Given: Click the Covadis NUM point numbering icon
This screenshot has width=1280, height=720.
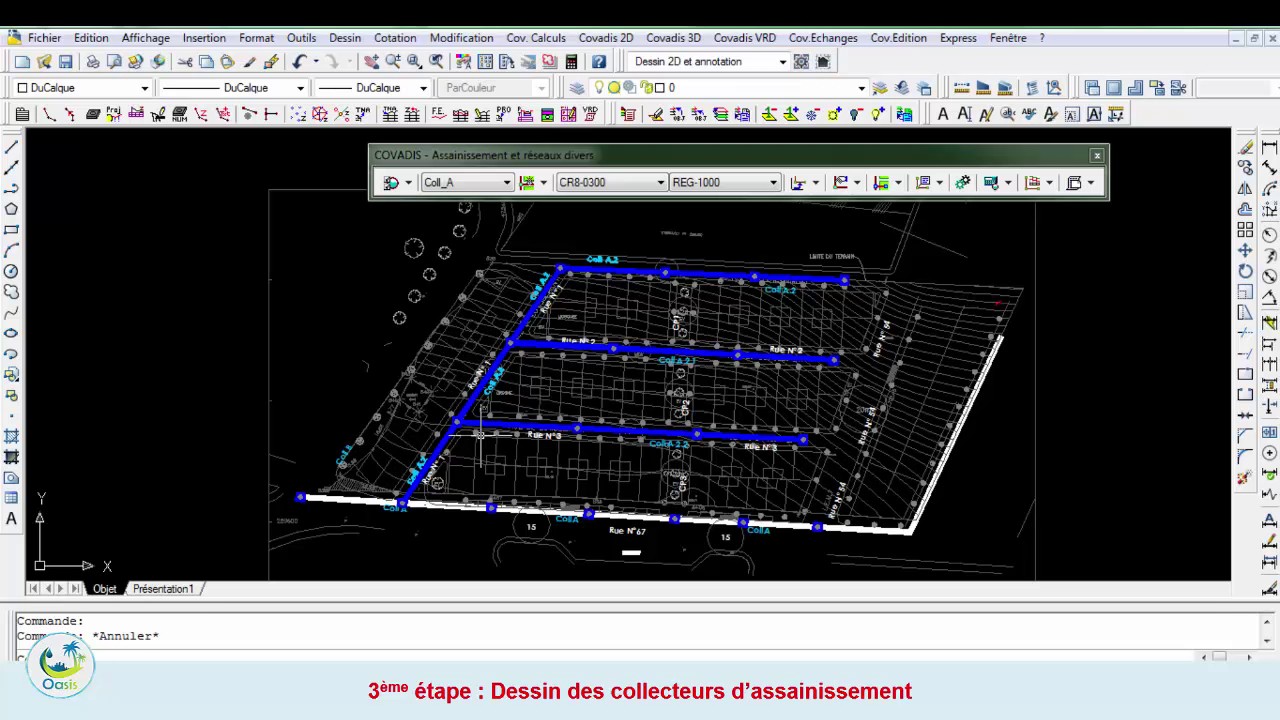Looking at the screenshot, I should click(x=180, y=115).
